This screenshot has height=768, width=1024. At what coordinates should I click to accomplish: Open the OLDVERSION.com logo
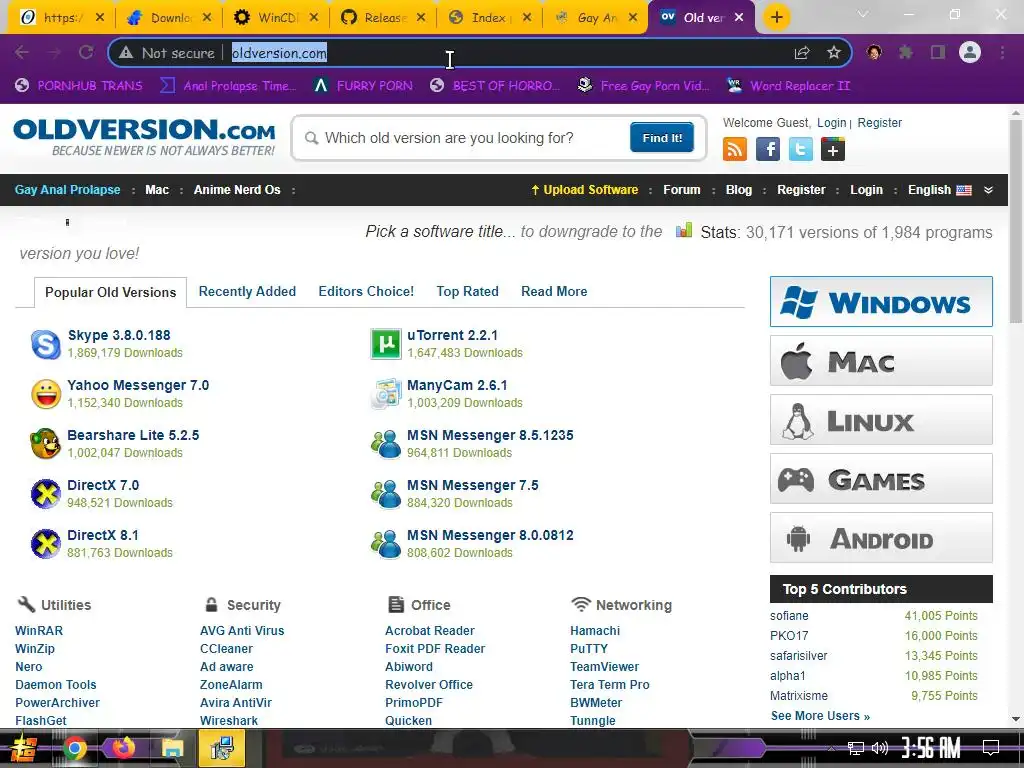(144, 136)
